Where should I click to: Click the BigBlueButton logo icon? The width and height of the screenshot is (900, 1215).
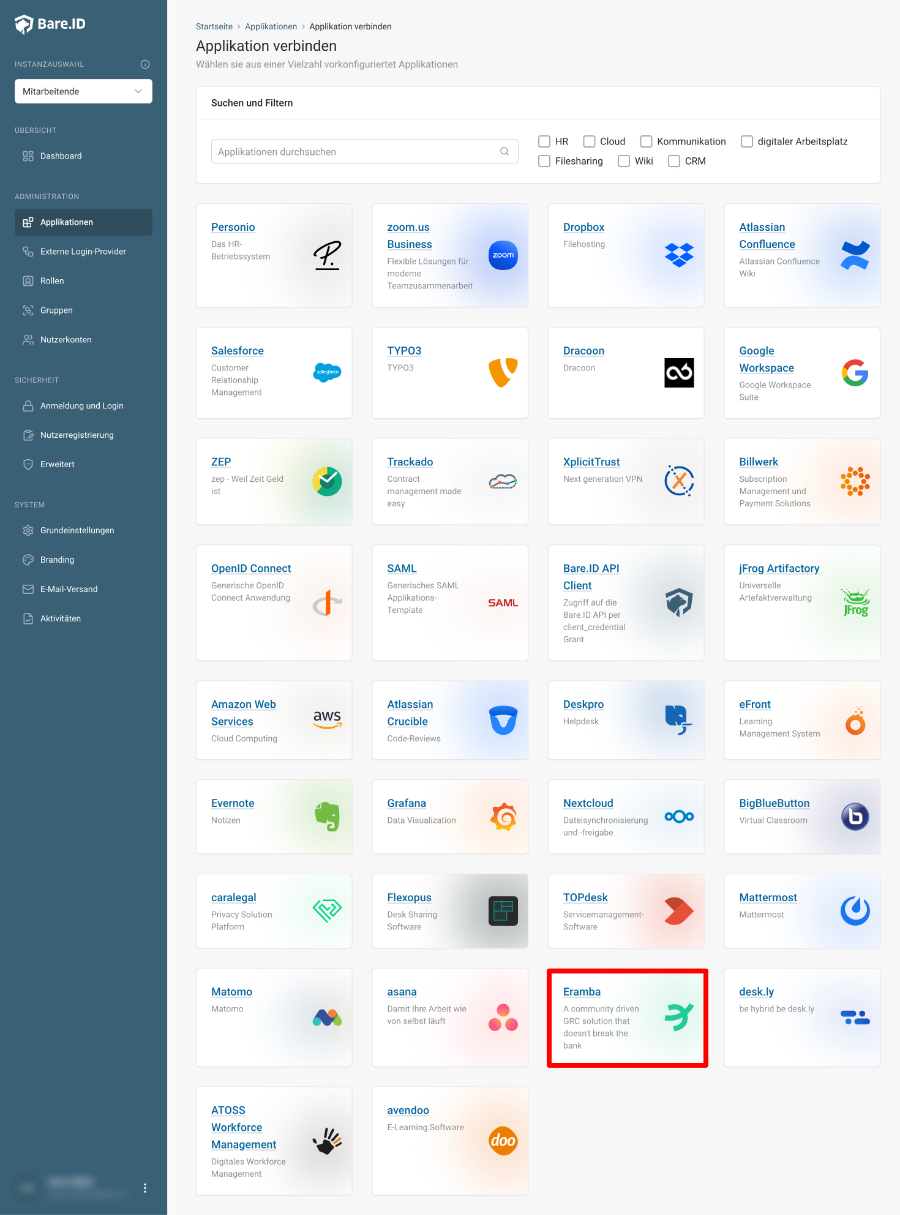[855, 817]
